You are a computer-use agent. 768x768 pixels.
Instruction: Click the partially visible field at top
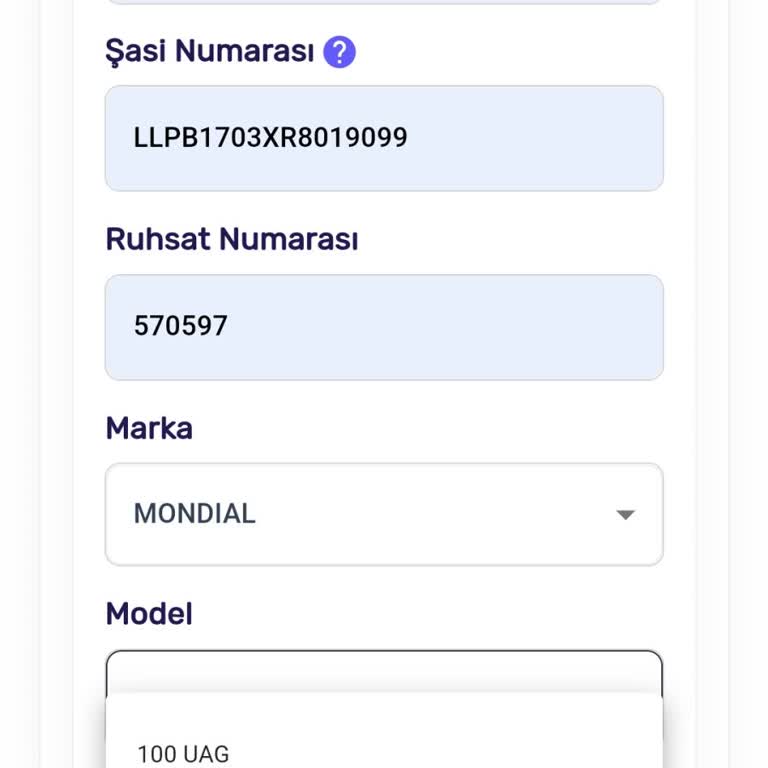tap(383, 2)
